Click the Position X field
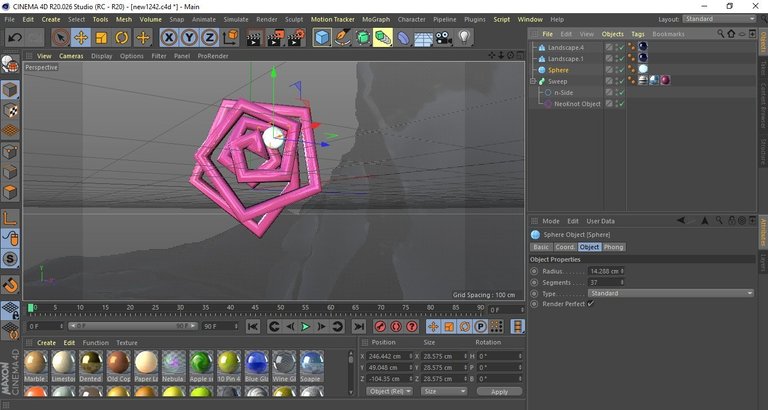 tap(390, 356)
